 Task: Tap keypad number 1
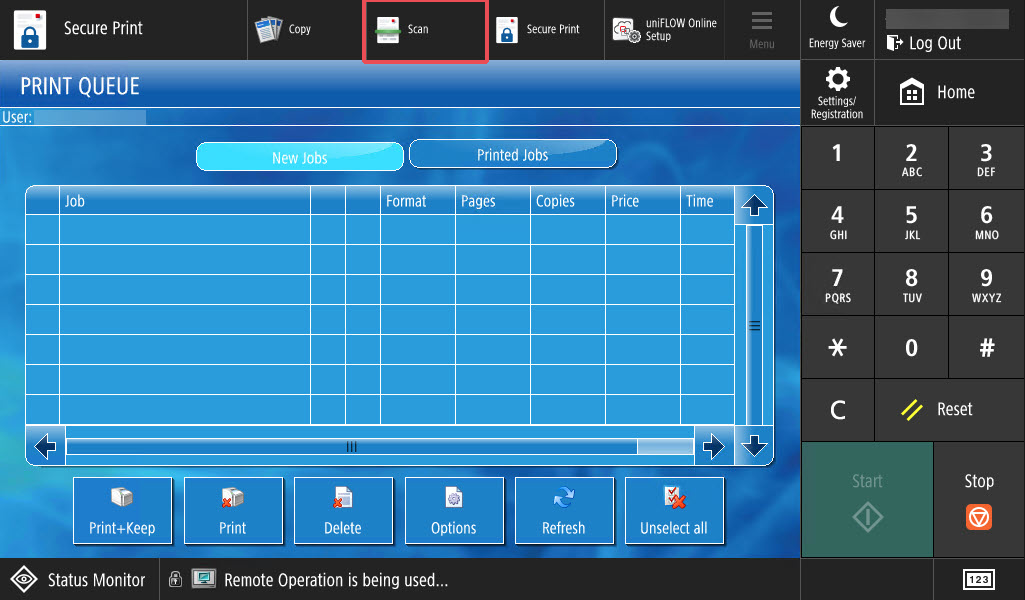[837, 158]
